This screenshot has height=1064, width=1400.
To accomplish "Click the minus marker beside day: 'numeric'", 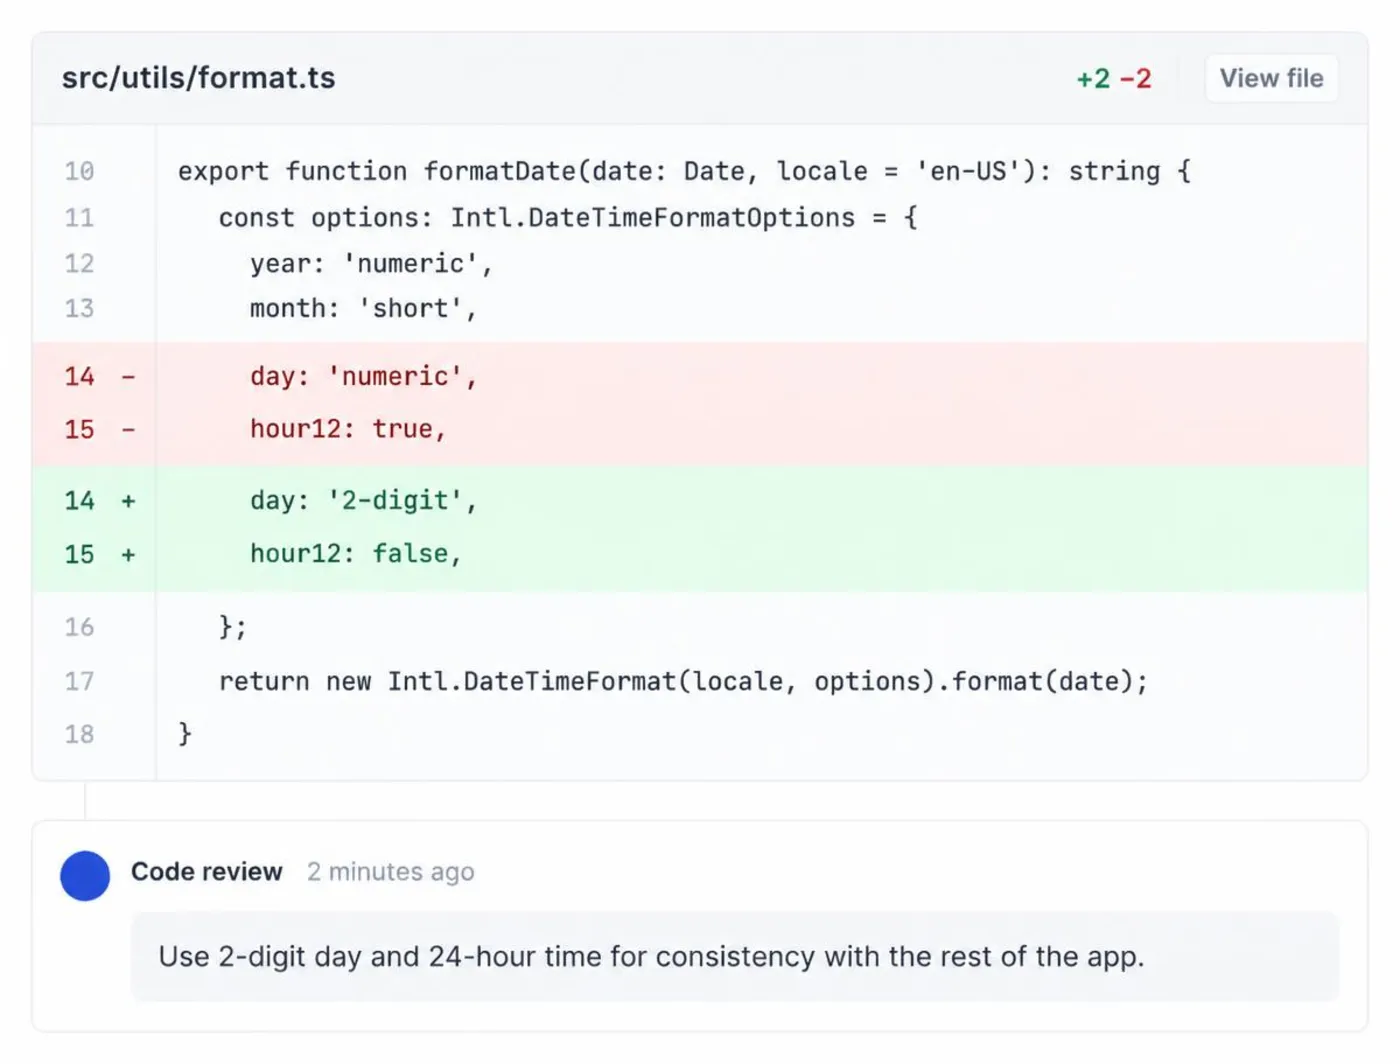I will pyautogui.click(x=128, y=377).
